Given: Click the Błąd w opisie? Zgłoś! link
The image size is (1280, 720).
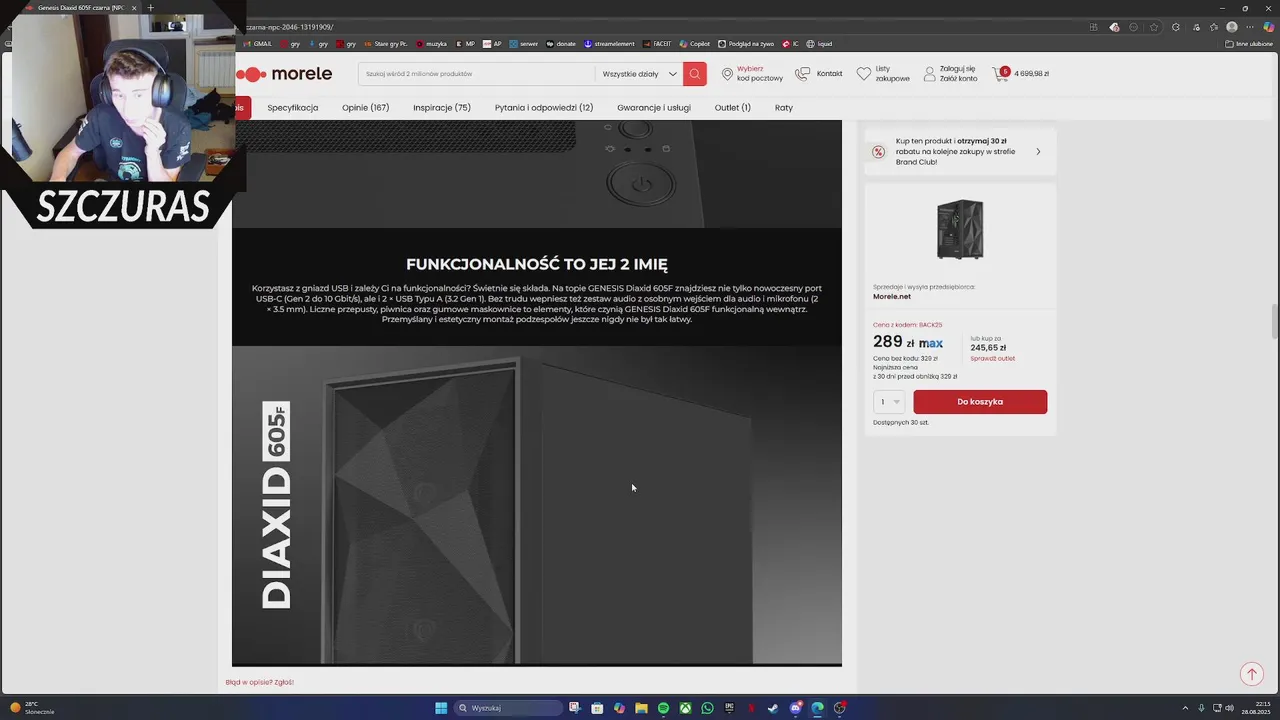Looking at the screenshot, I should click(x=260, y=682).
